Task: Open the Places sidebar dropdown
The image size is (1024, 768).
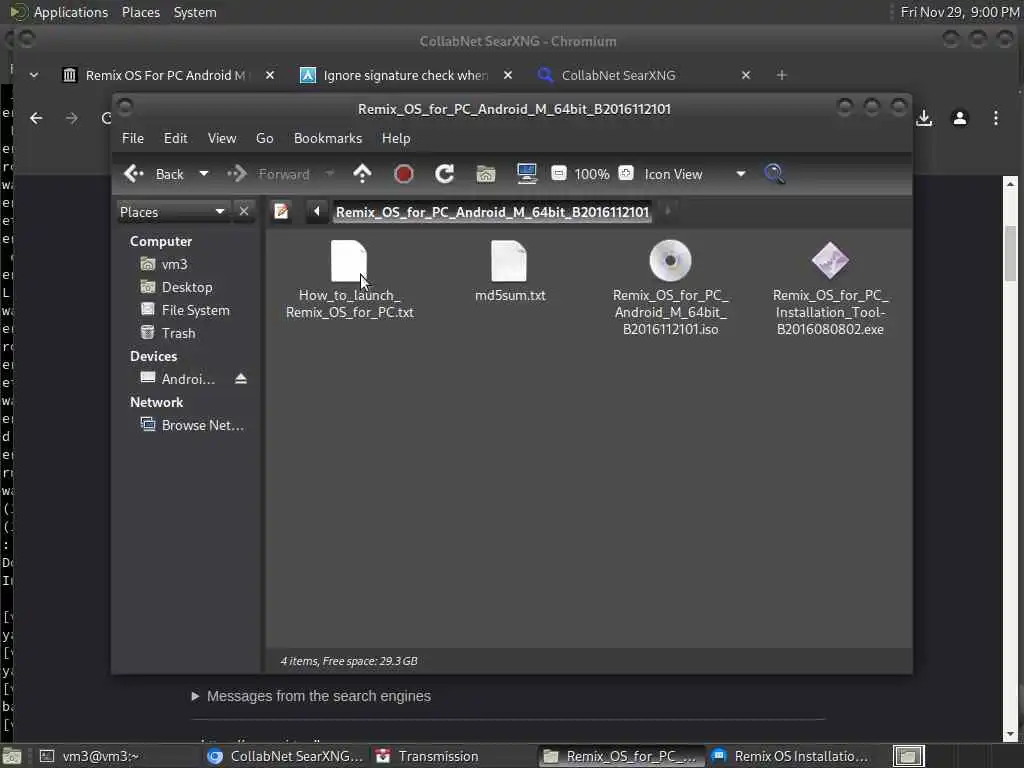Action: 173,212
